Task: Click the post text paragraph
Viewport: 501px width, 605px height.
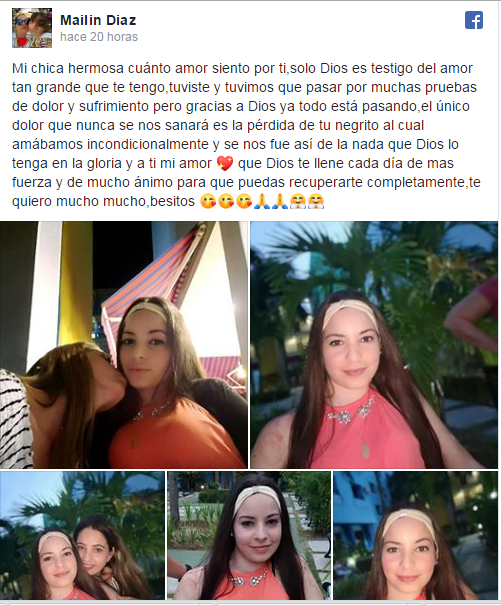Action: tap(246, 135)
